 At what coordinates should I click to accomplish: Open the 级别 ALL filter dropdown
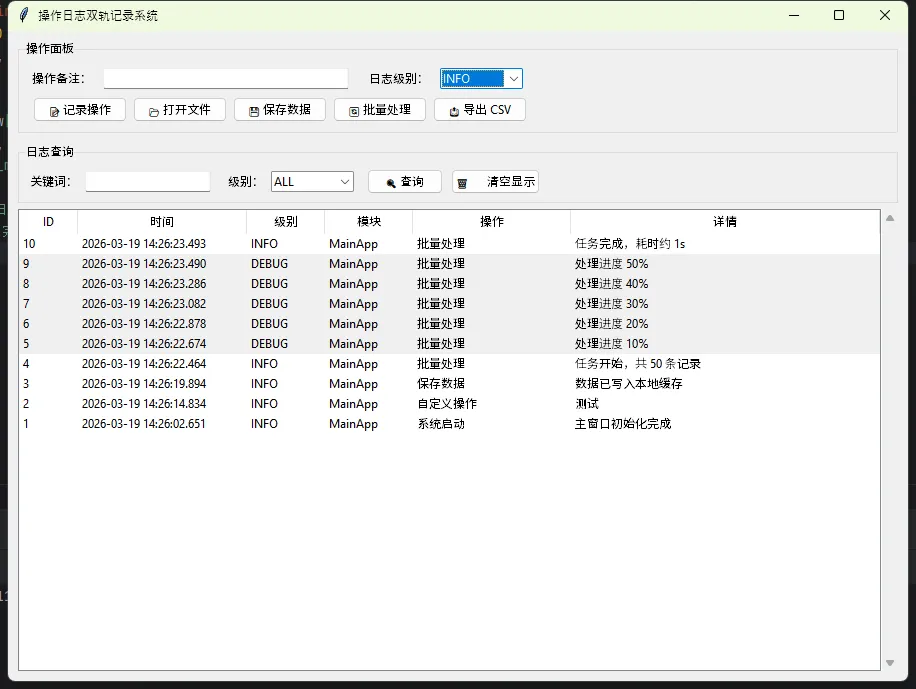345,182
